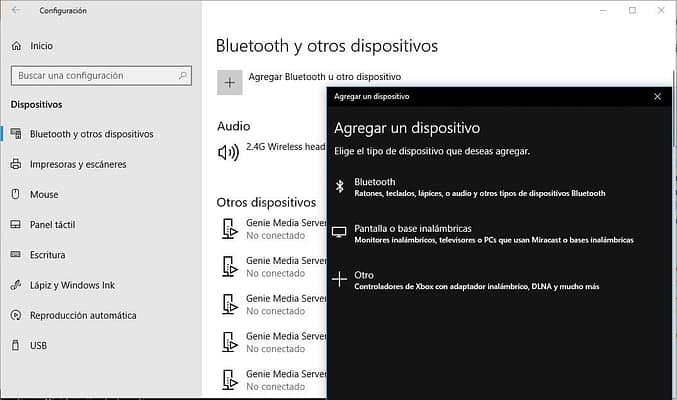Click 'Agregar Bluetooth u otro dispositivo' label
The image size is (677, 400).
pos(325,77)
